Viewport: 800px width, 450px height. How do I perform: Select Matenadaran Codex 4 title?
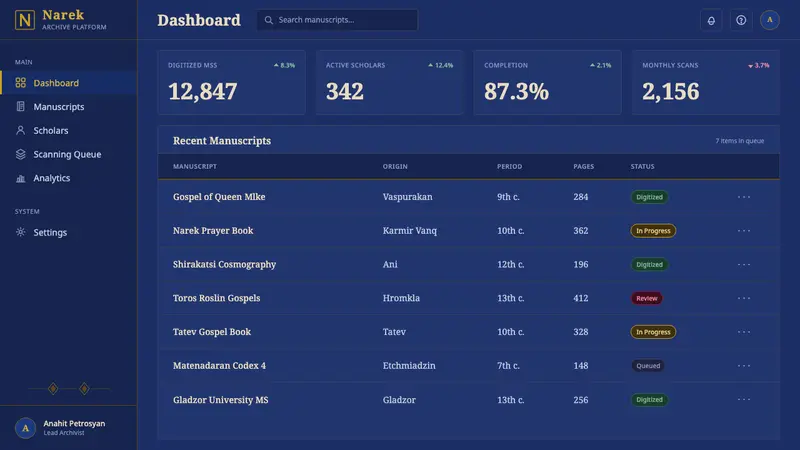click(x=219, y=365)
